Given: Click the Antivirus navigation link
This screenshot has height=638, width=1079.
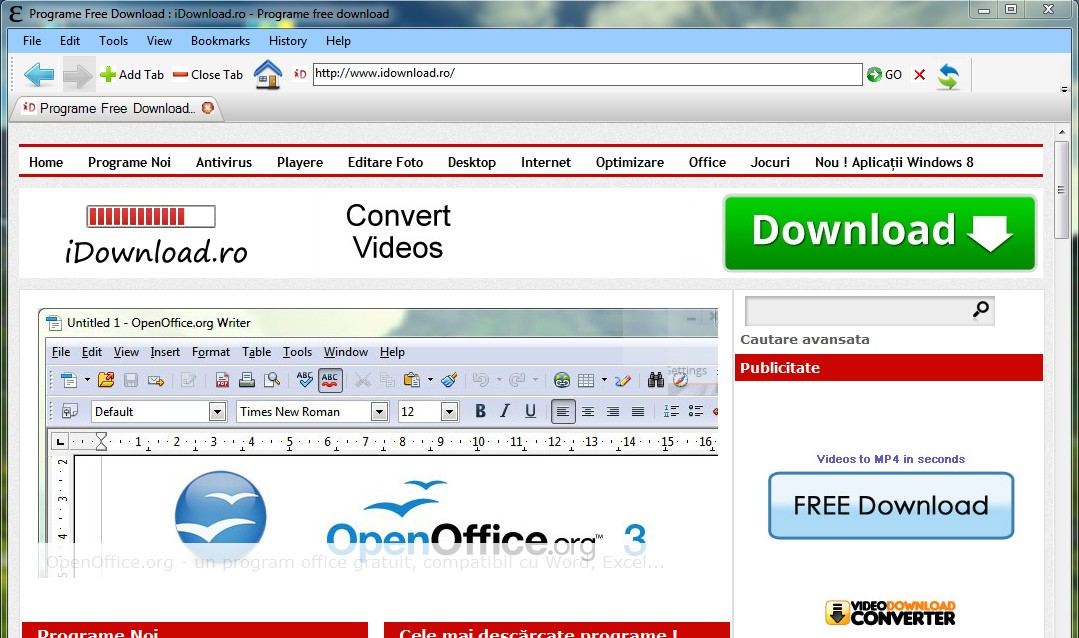Looking at the screenshot, I should [x=224, y=162].
